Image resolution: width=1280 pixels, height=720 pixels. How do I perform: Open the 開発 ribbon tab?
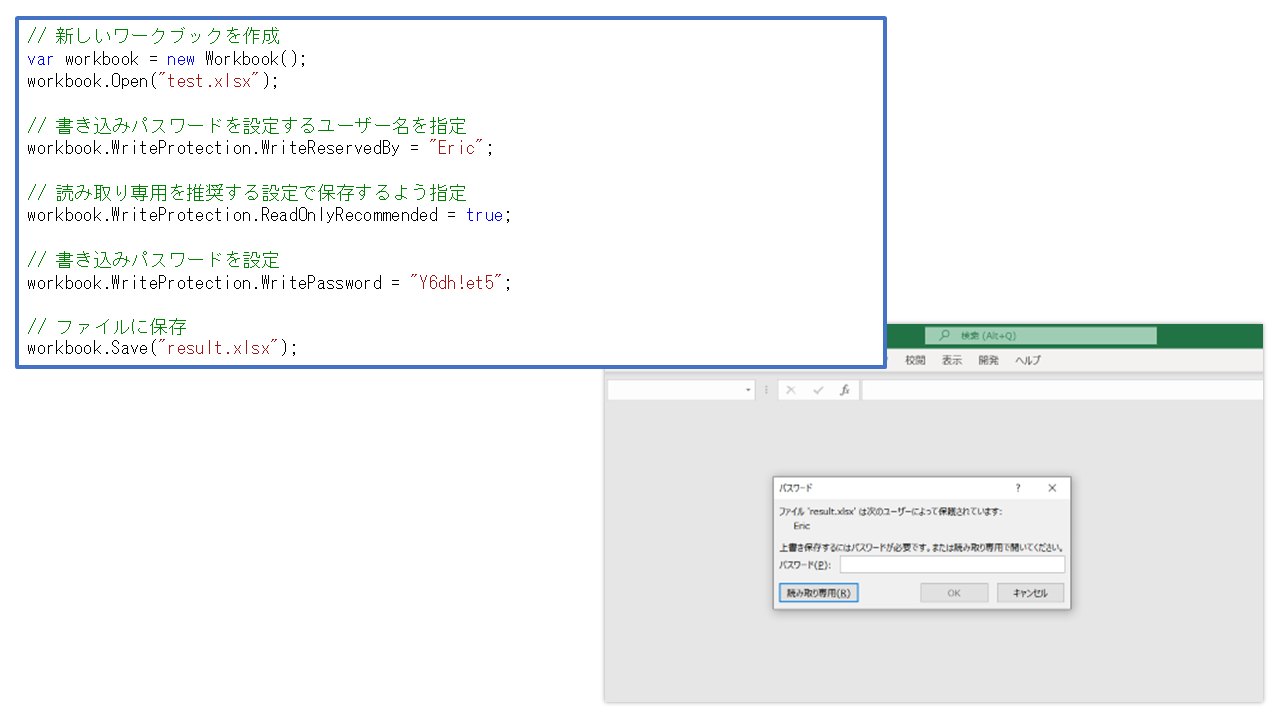(988, 360)
